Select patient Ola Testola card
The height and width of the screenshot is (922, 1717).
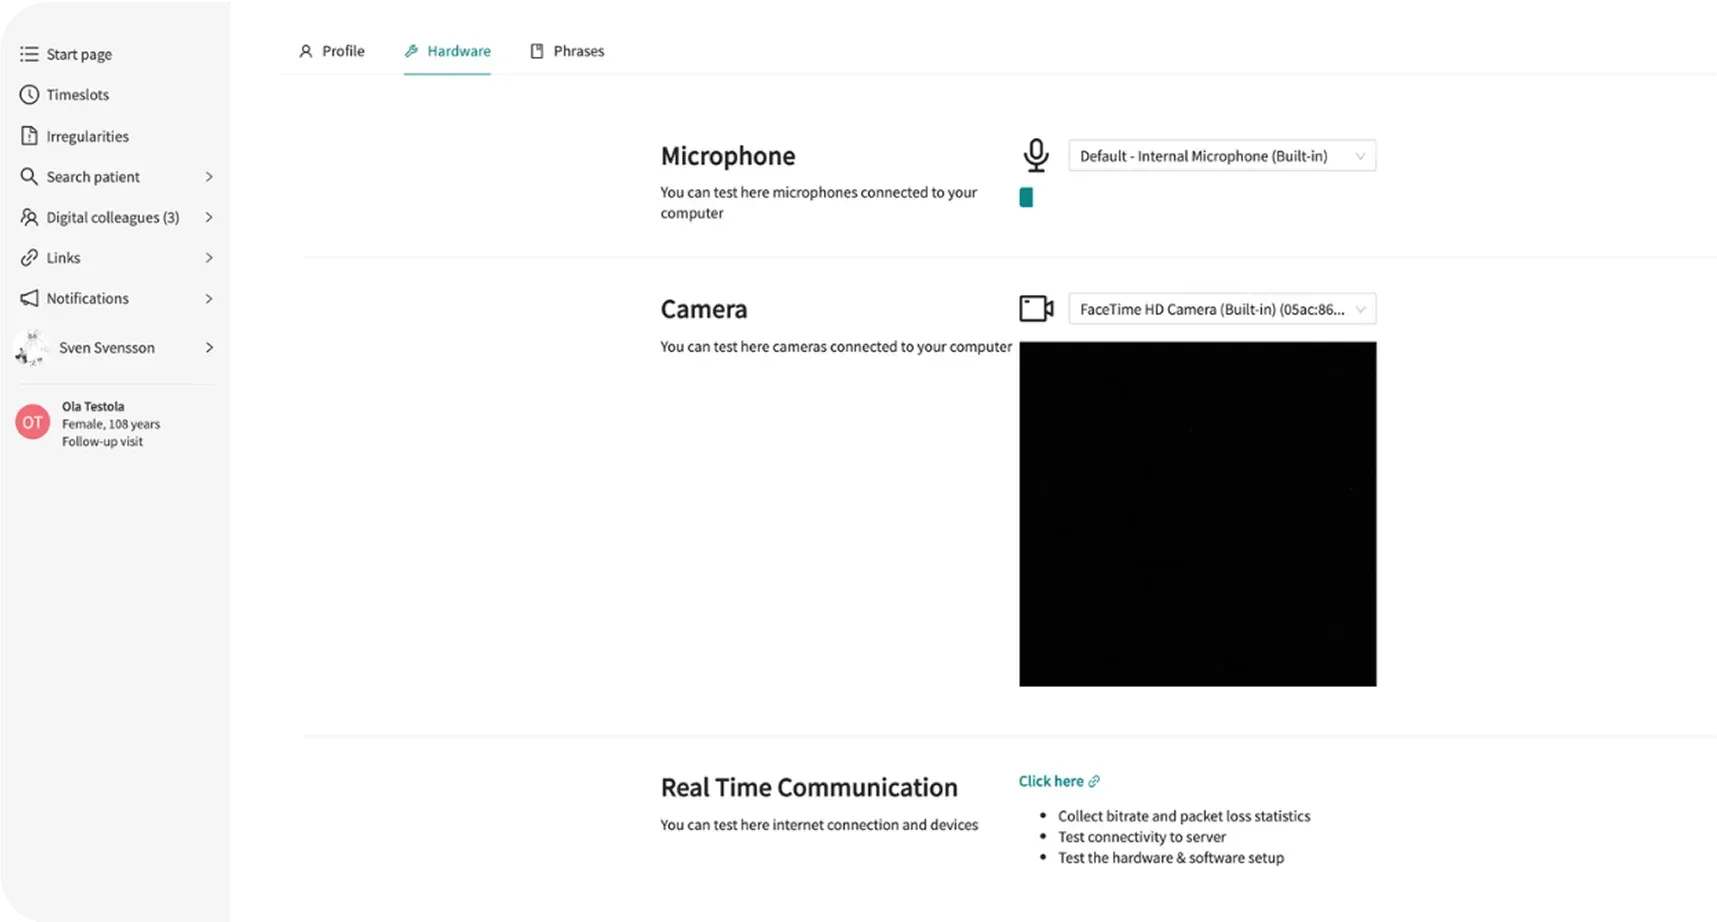(x=110, y=424)
